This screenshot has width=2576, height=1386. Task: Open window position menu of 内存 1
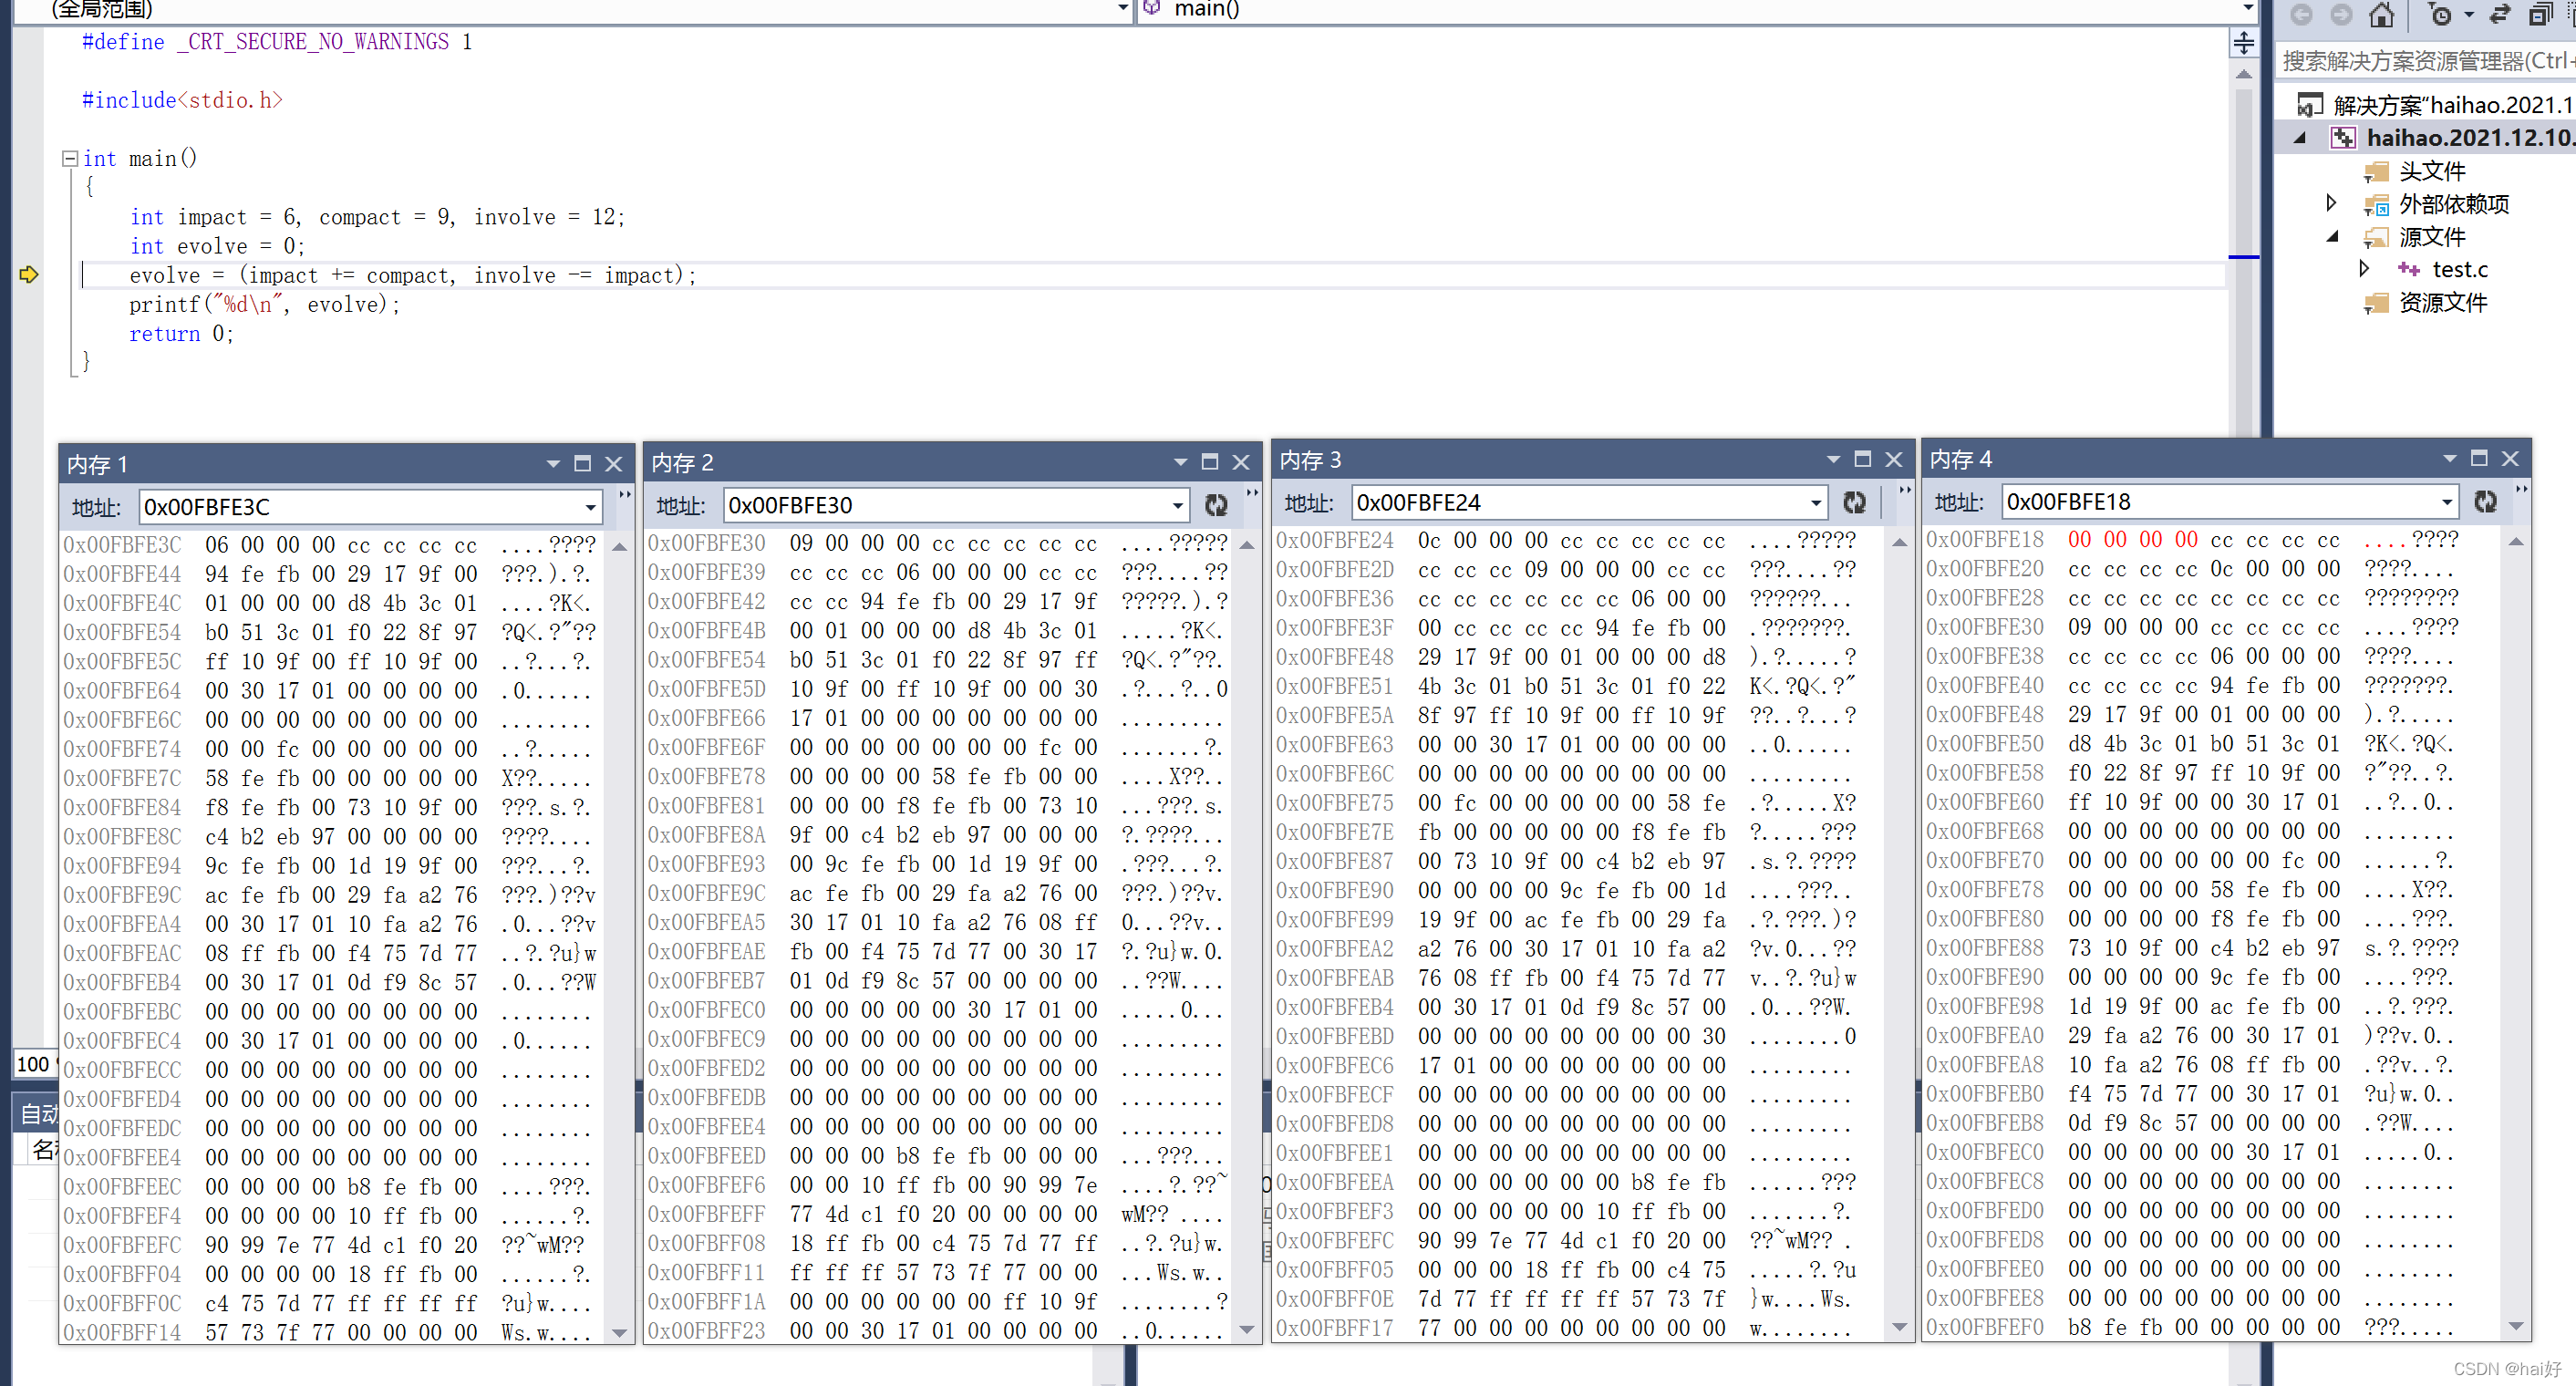(x=553, y=464)
